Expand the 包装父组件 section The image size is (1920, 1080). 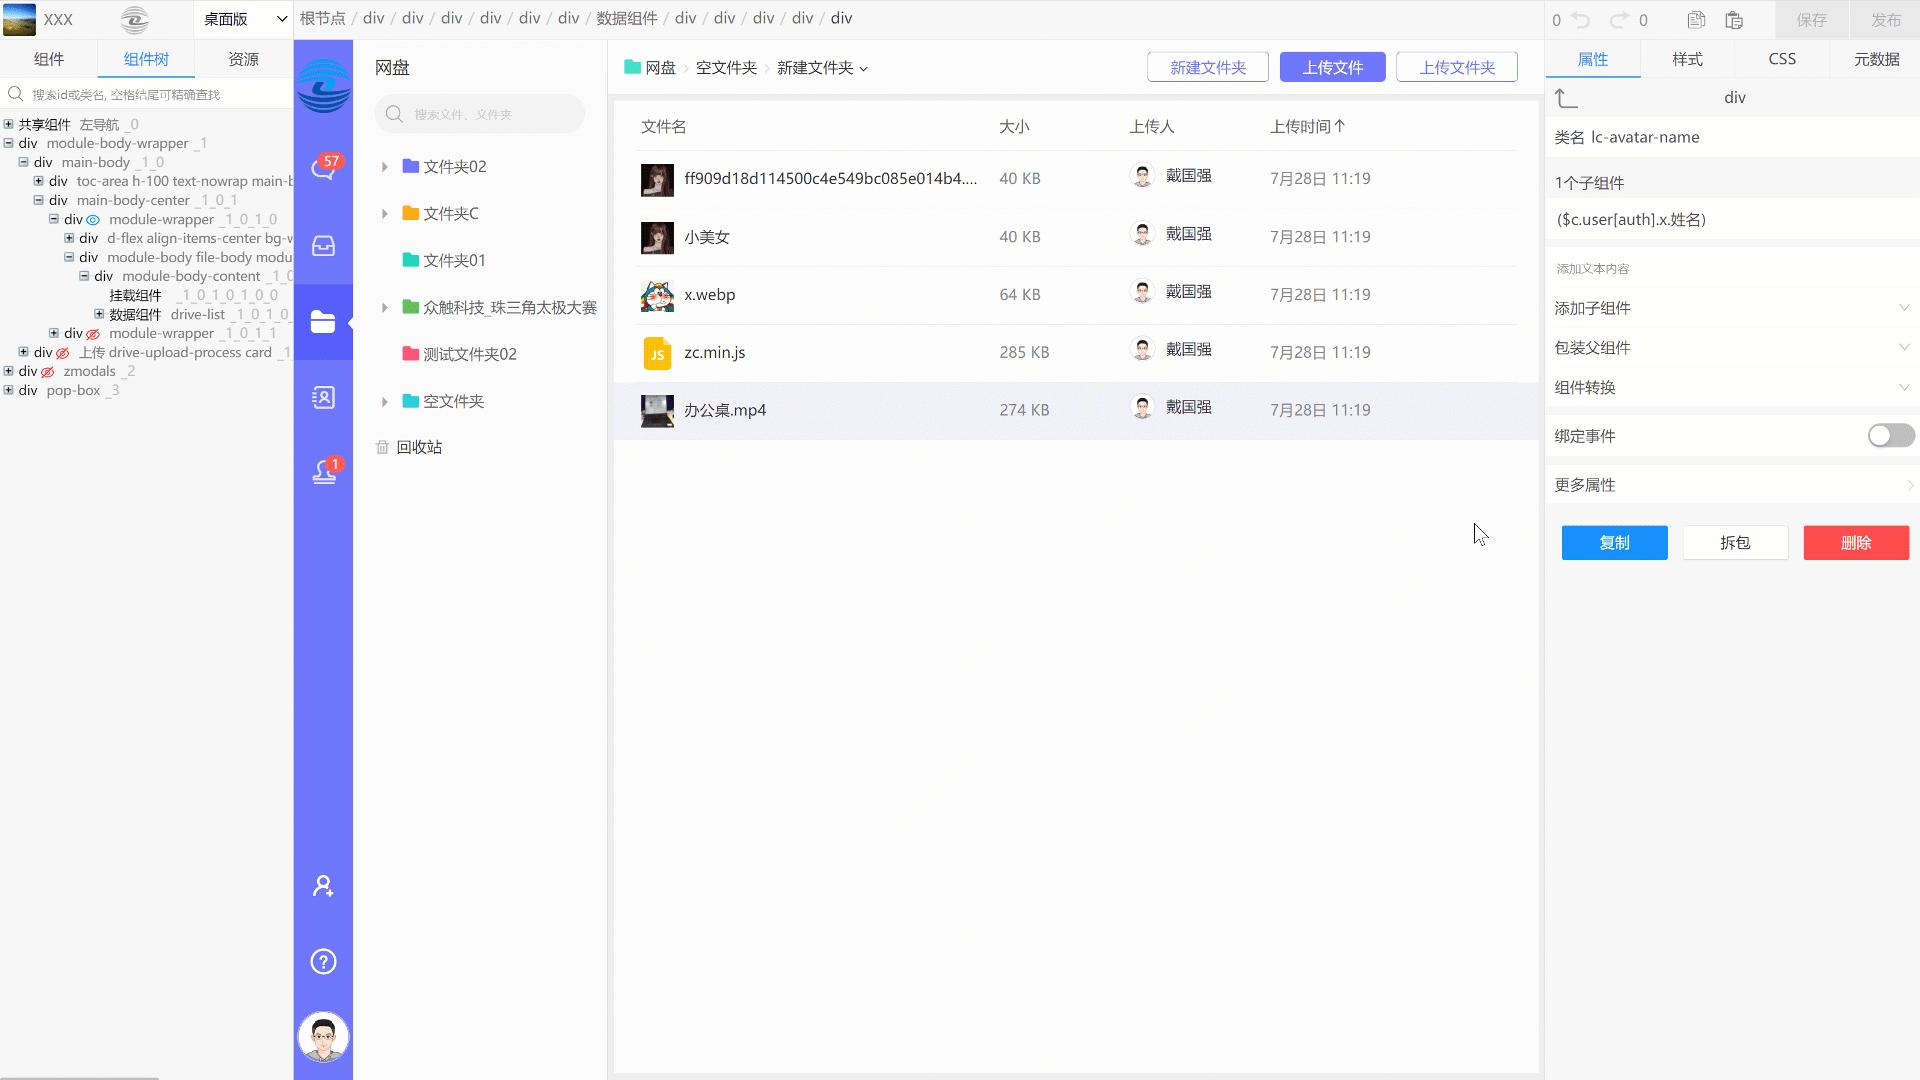[1733, 348]
